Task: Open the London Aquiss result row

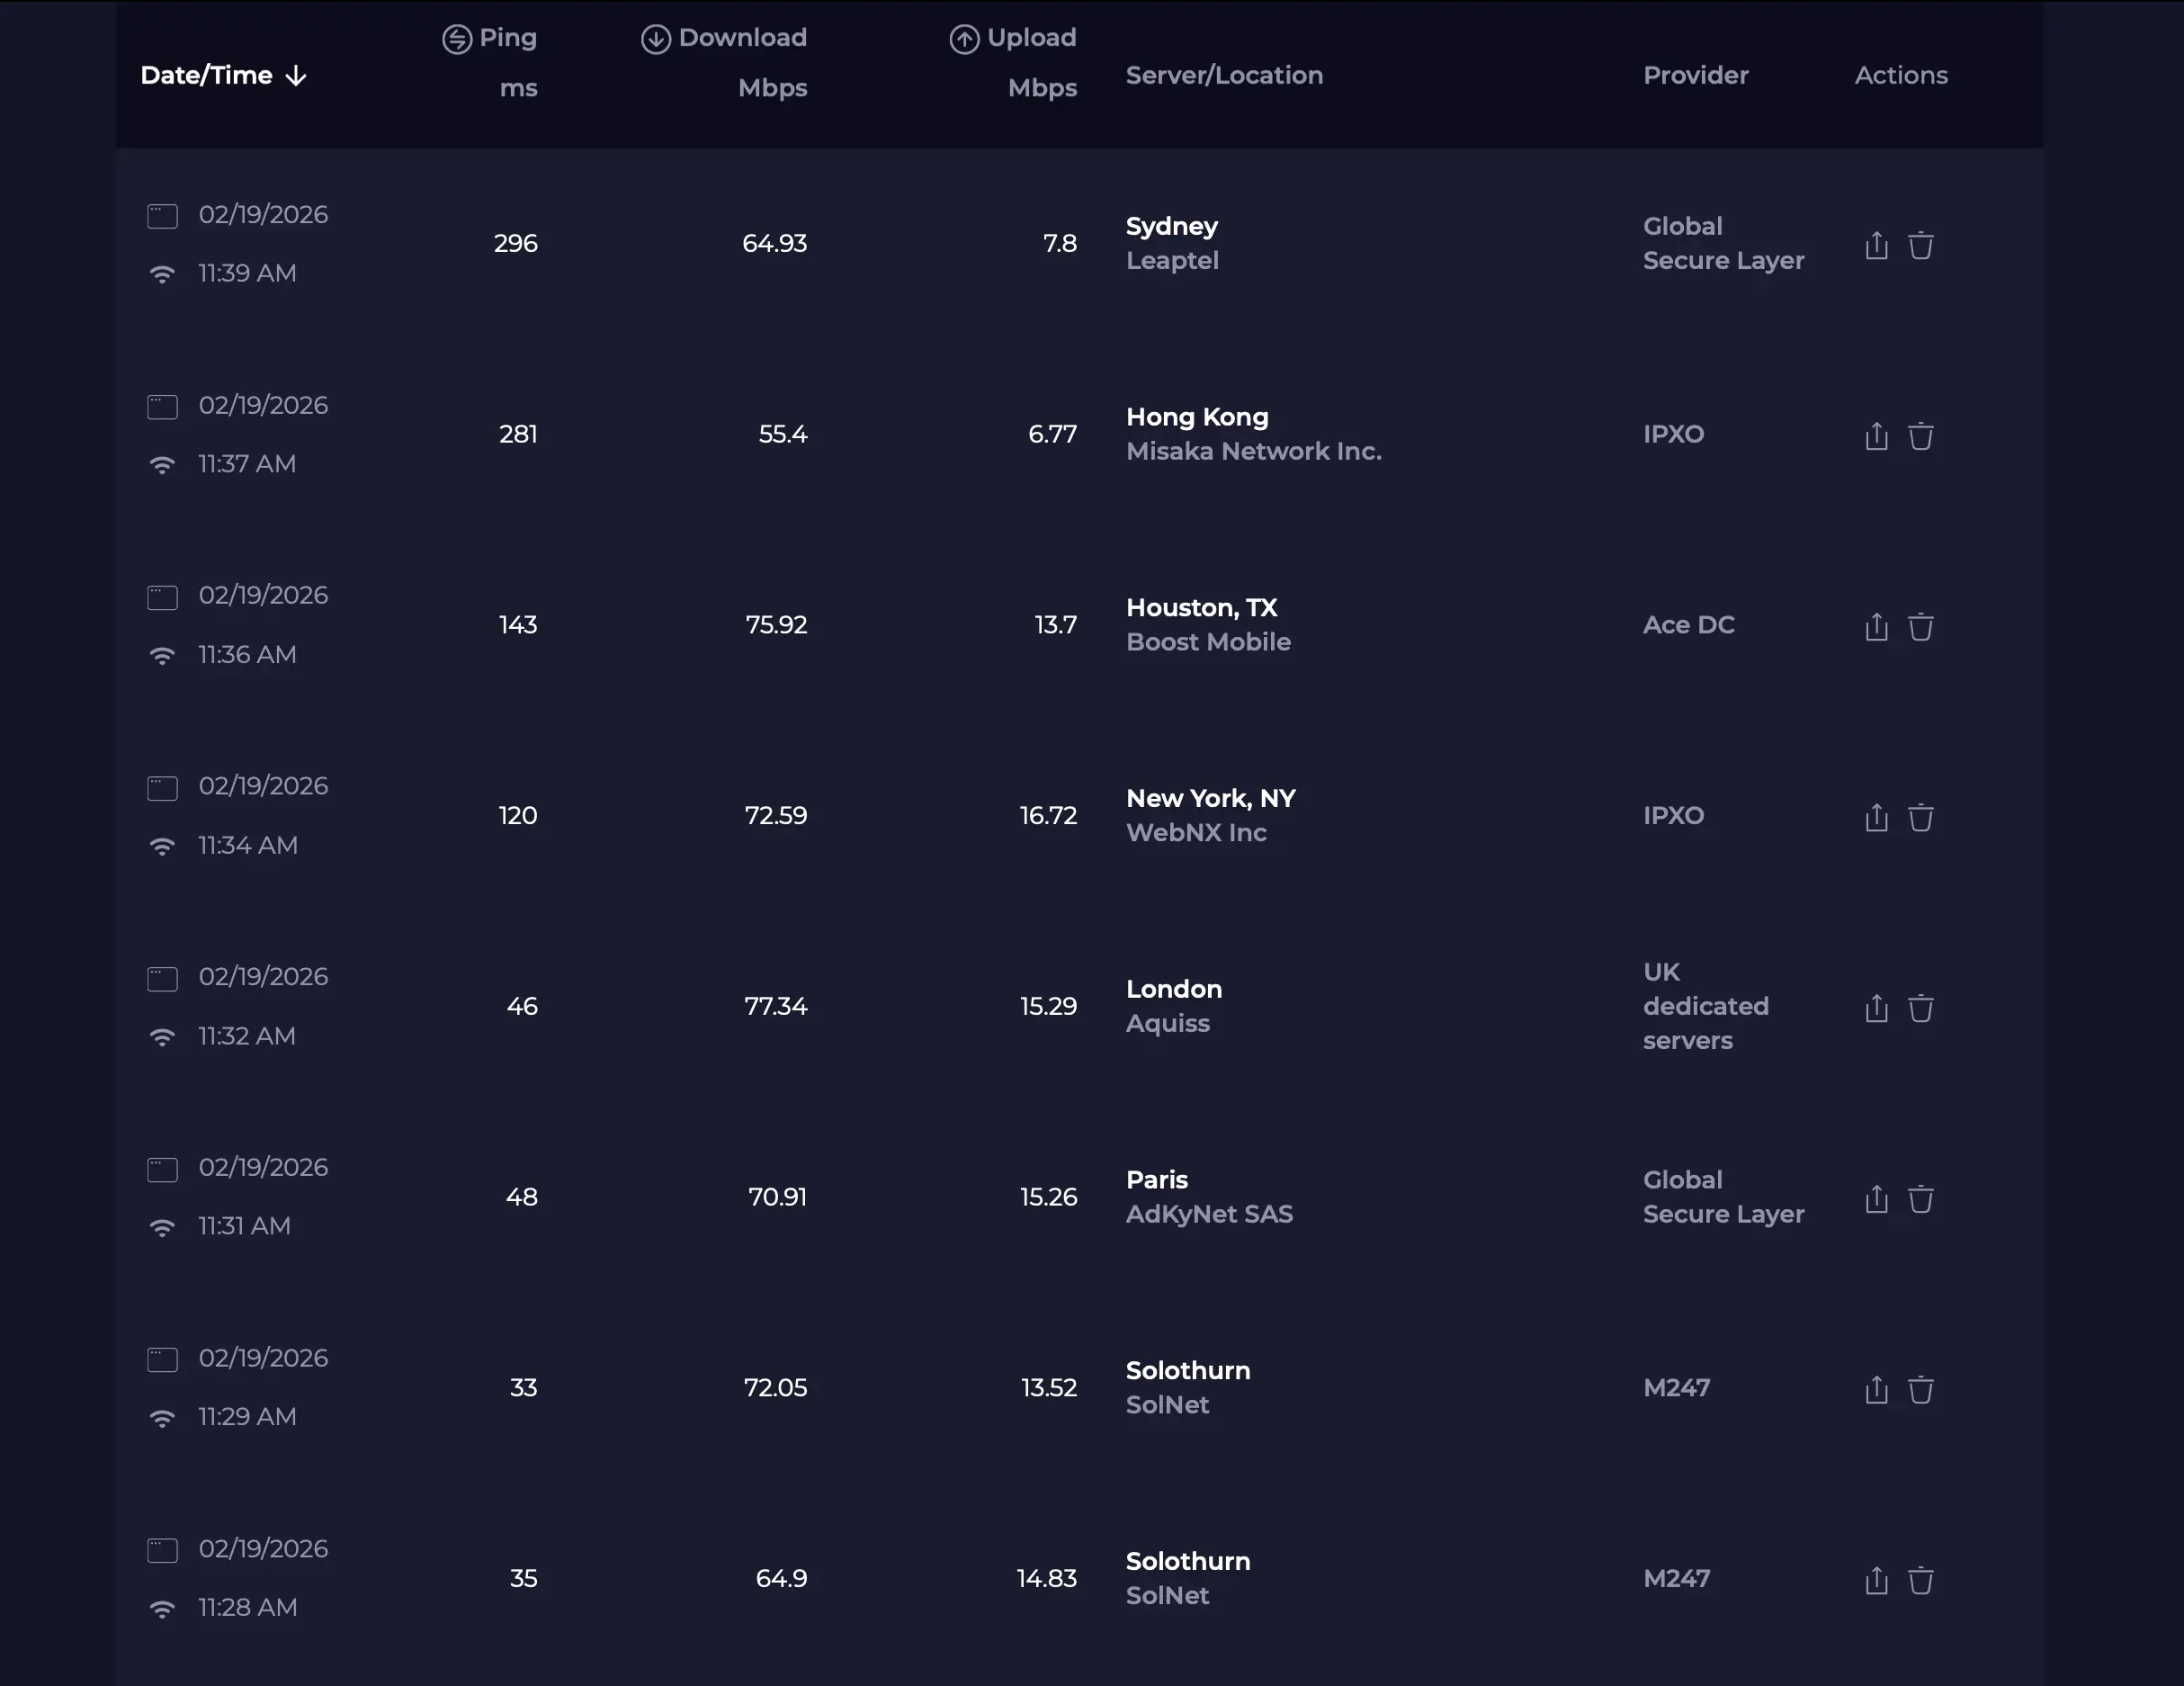Action: 1174,989
